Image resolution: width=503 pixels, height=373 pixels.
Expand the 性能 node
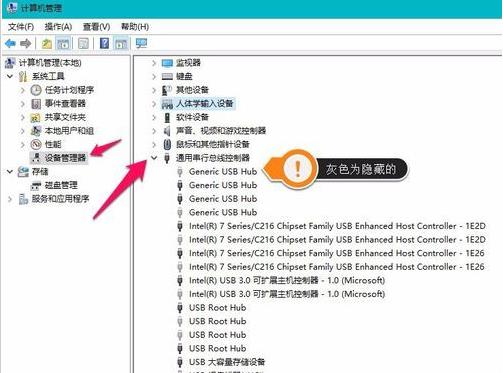(23, 144)
